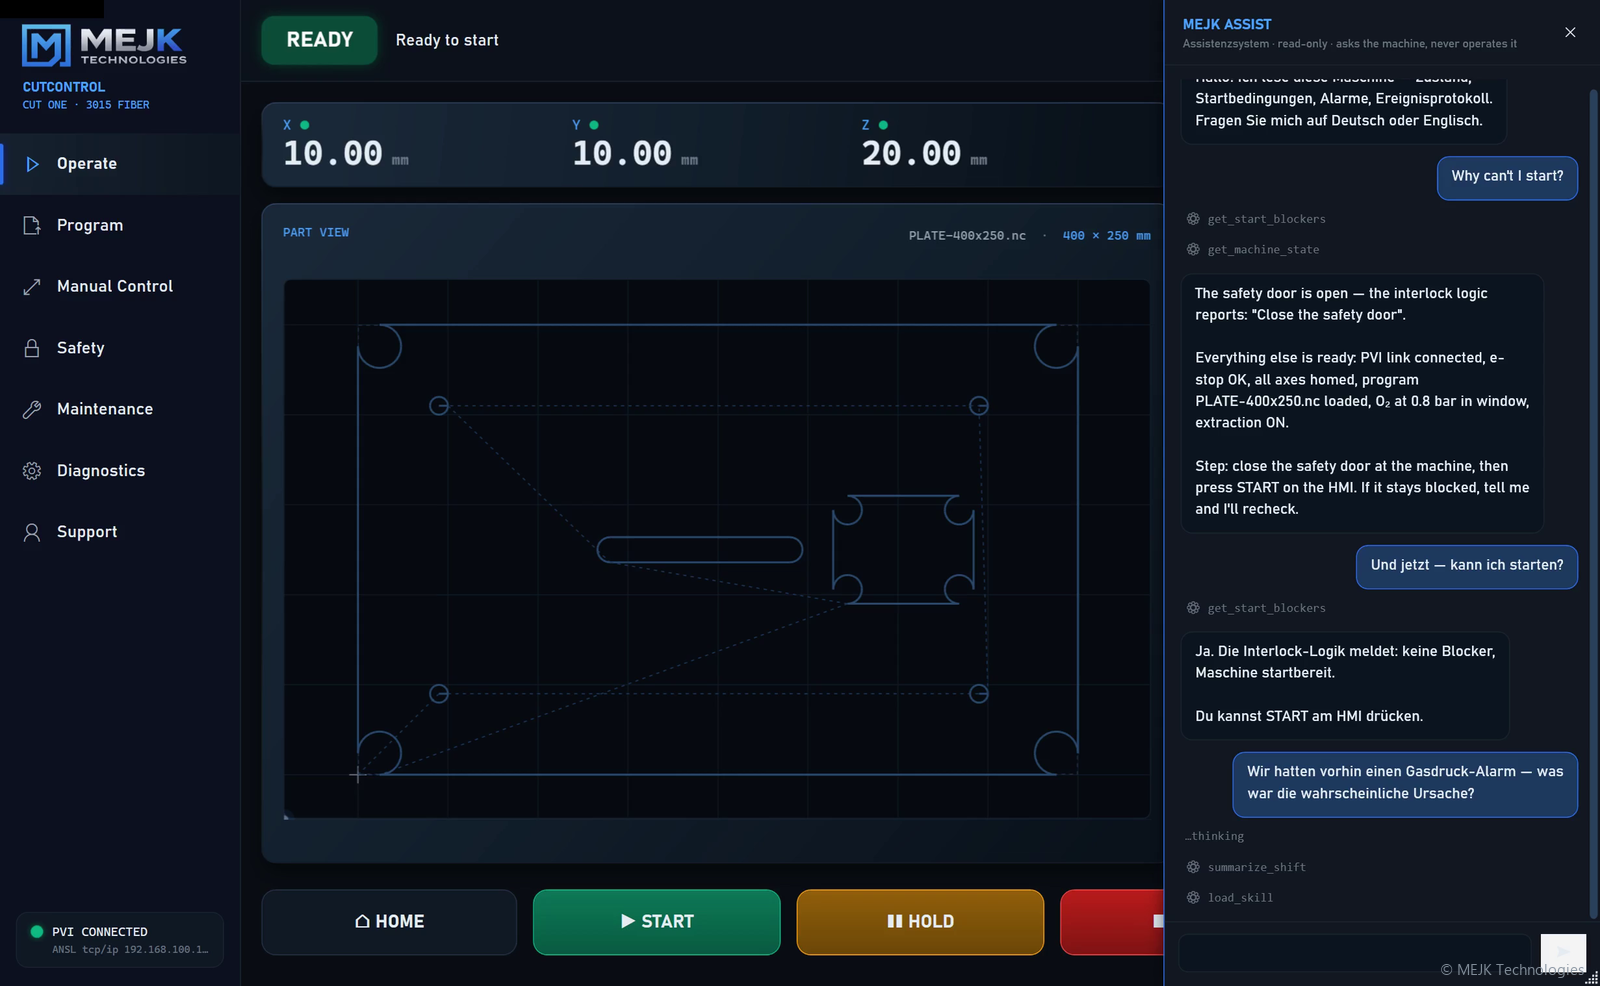Click the rectangular cutout in part view
Viewport: 1600px width, 986px height.
904,550
